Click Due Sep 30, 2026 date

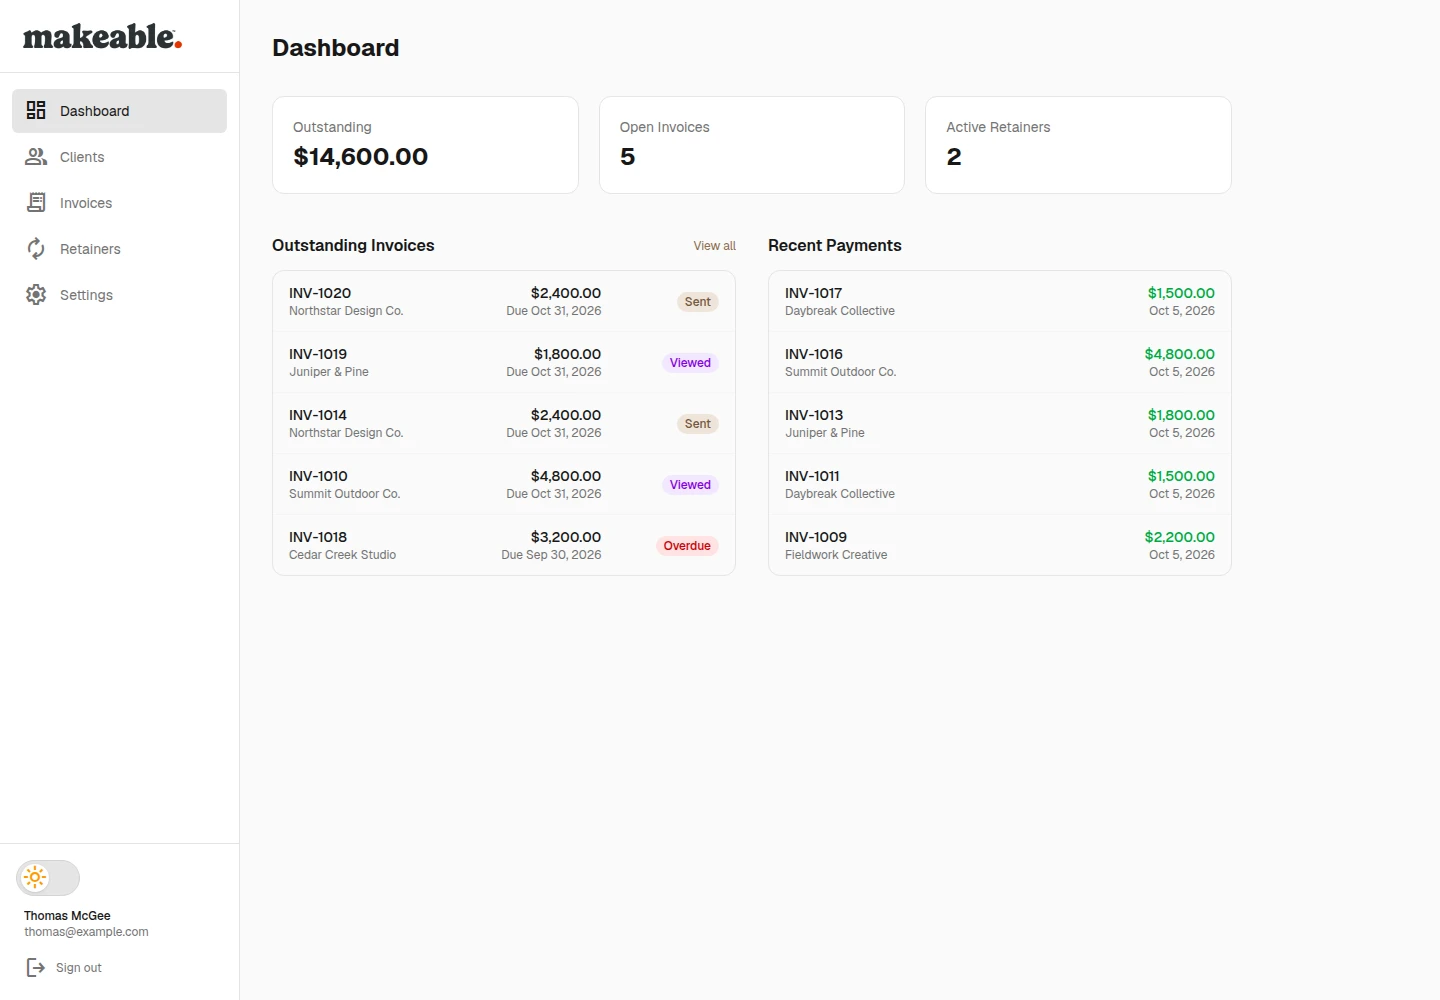click(551, 555)
